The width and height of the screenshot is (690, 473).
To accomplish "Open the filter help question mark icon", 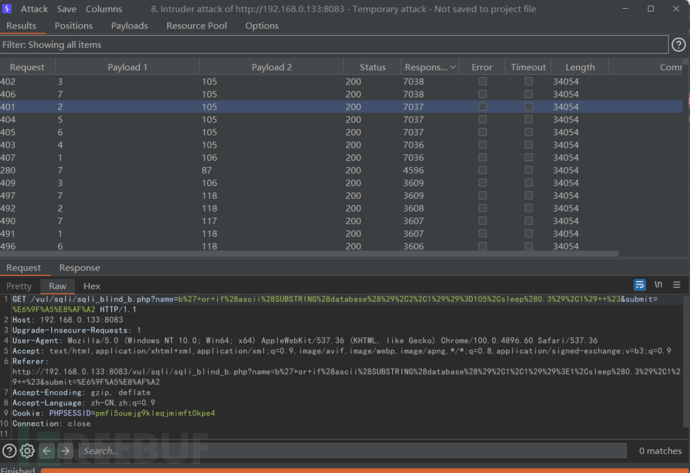I will [x=678, y=44].
